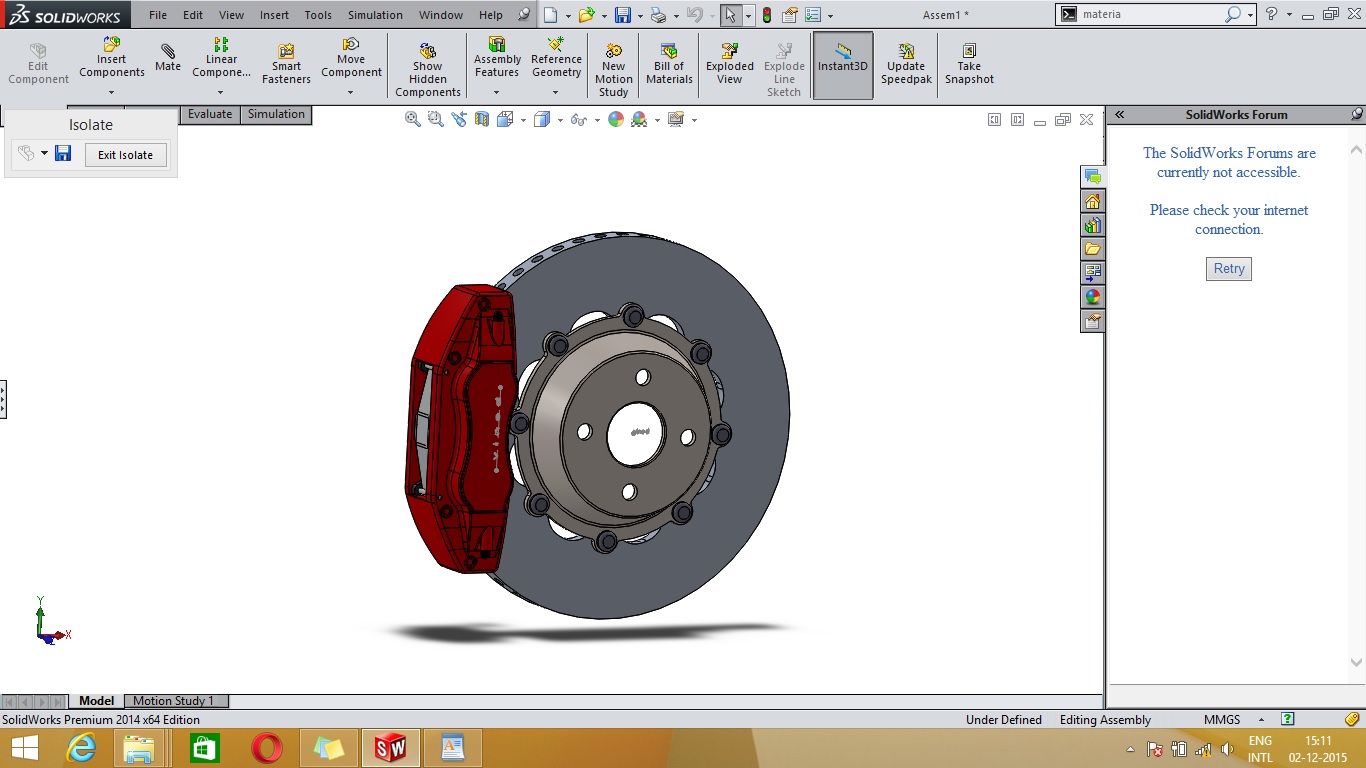This screenshot has width=1366, height=768.
Task: Select the Mate tool
Action: tap(168, 58)
